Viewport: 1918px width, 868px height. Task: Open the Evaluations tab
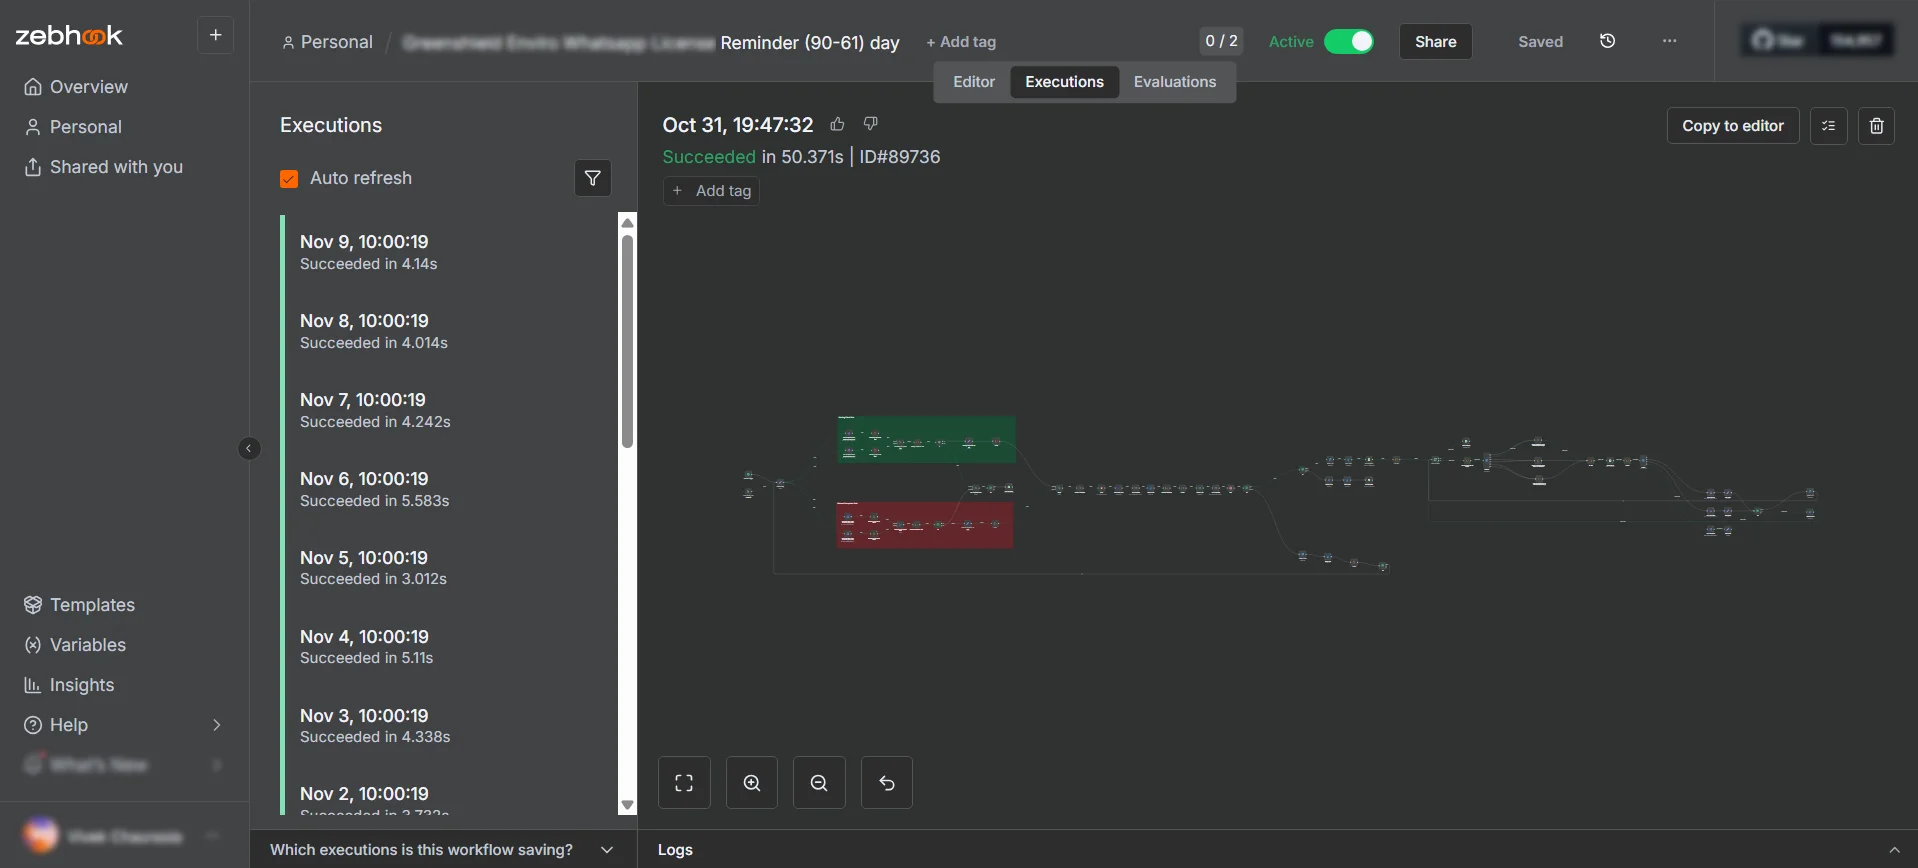(1174, 82)
